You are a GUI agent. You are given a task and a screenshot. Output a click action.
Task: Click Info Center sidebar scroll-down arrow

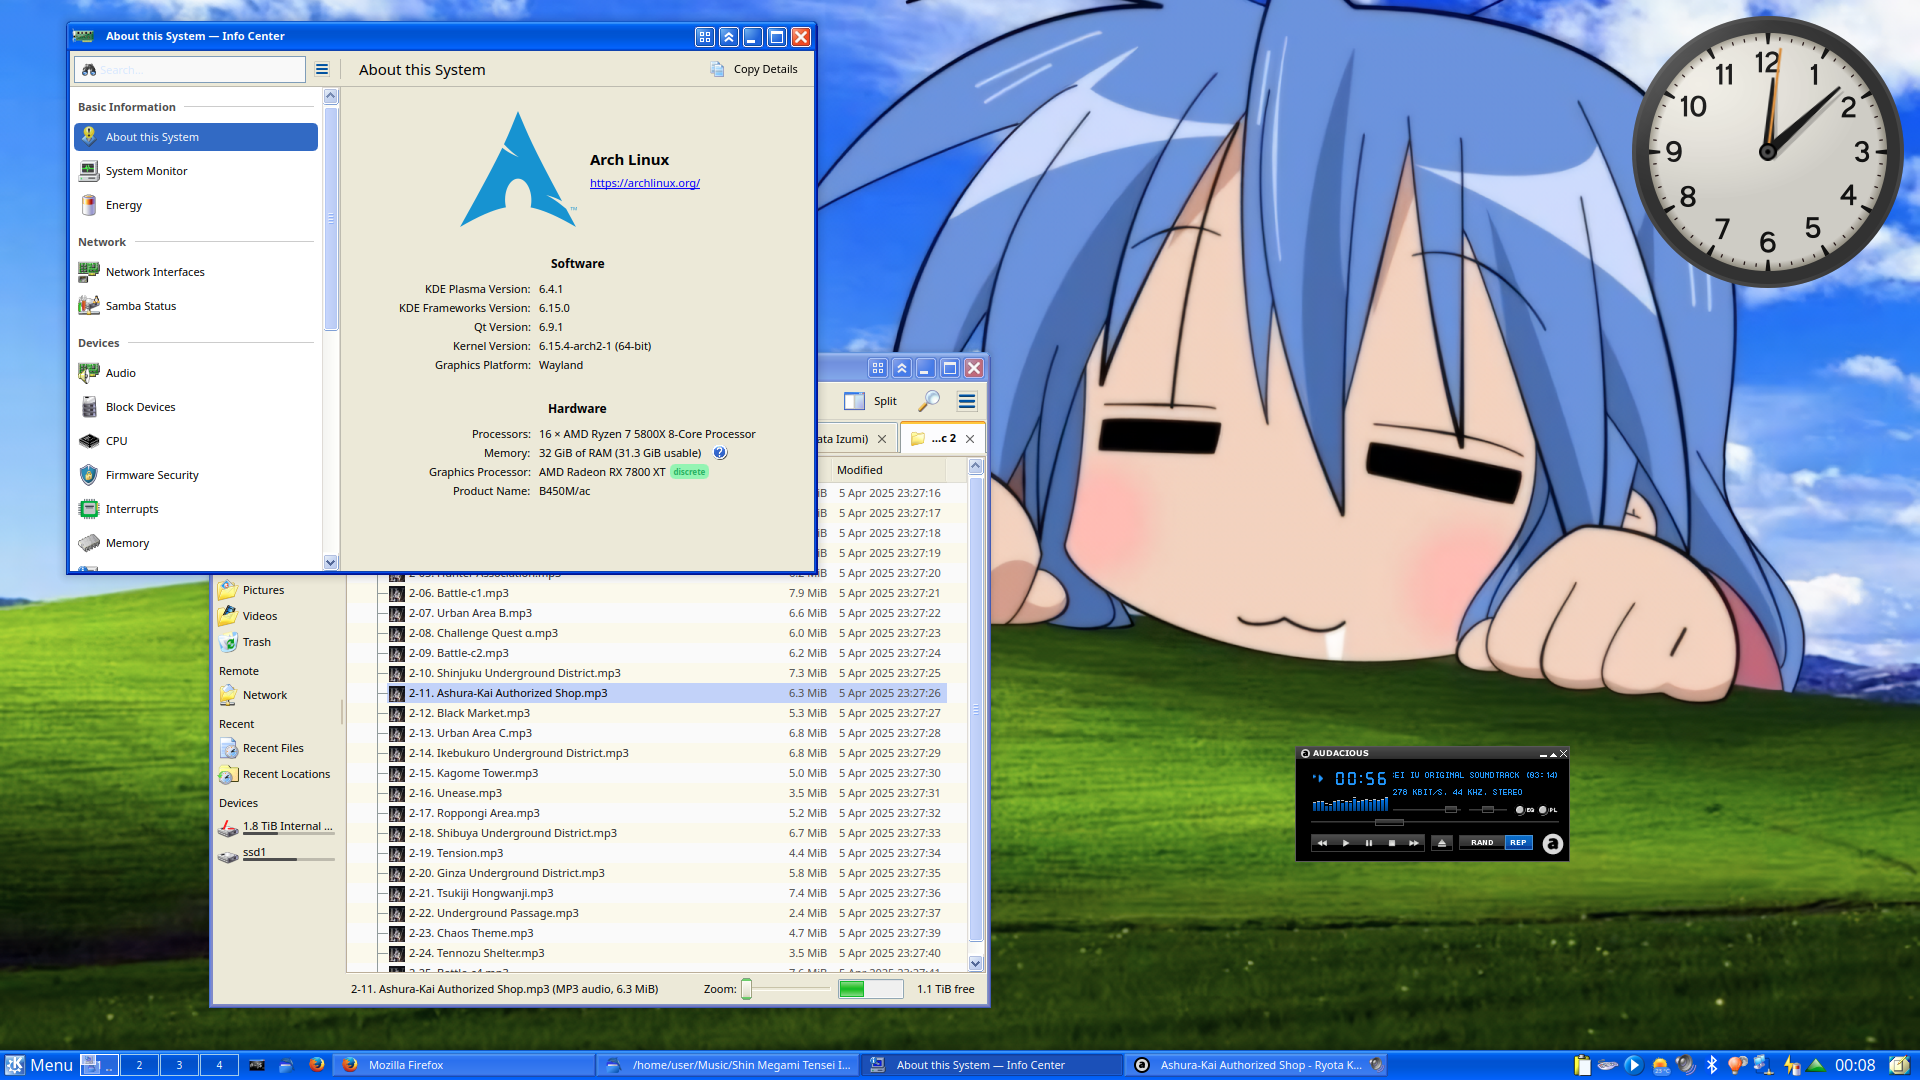331,562
